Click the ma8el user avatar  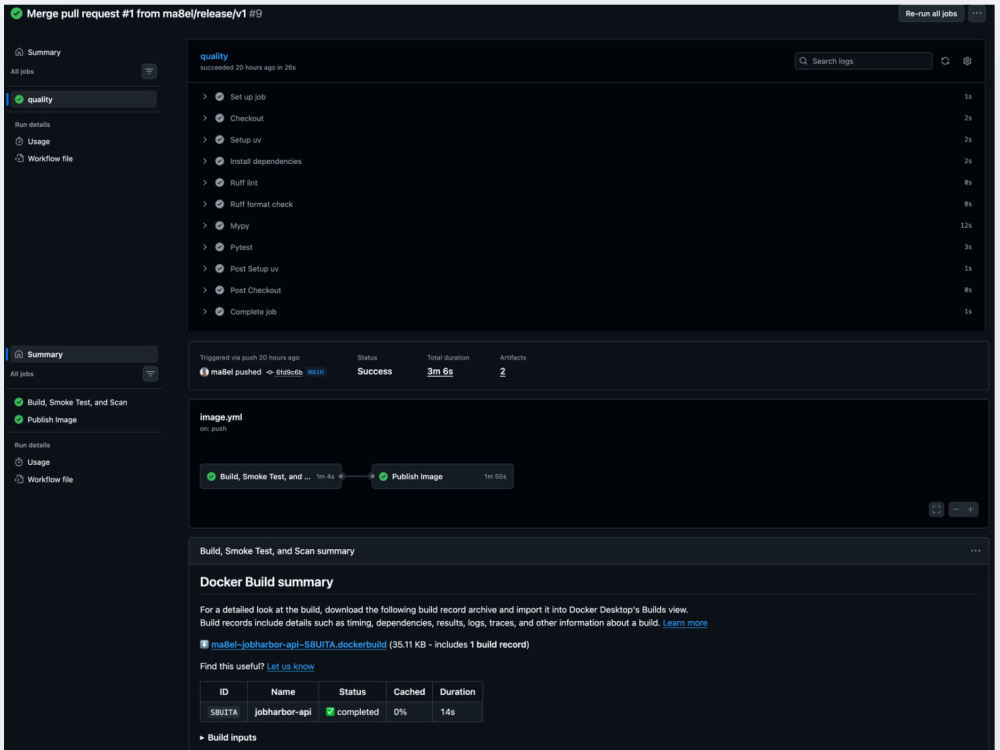(204, 372)
